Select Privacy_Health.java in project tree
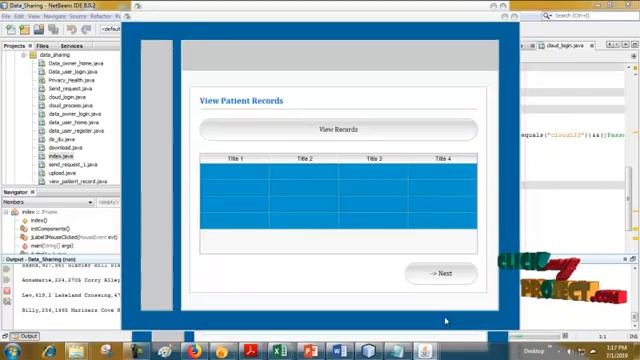This screenshot has height=360, width=640. pos(71,80)
